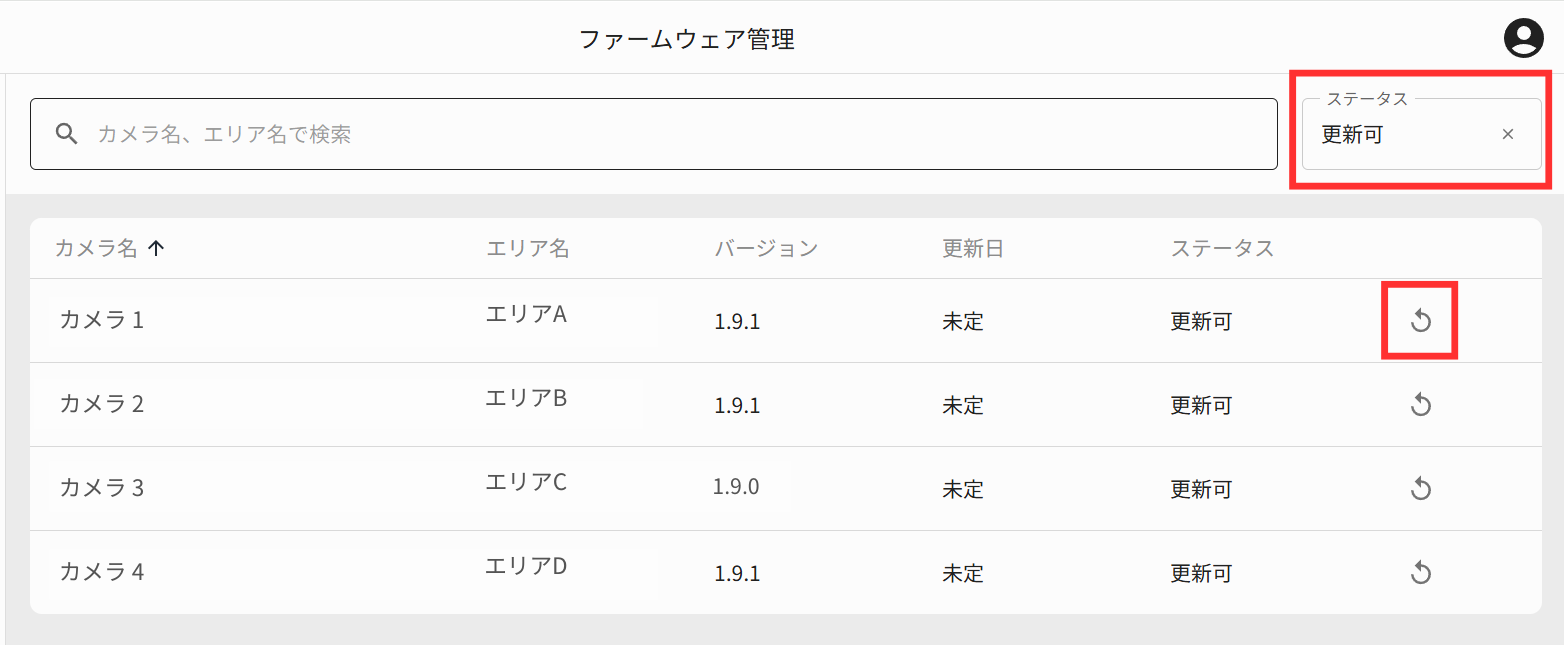Click the update icon for カメラ 3
The image size is (1564, 645).
pos(1420,488)
